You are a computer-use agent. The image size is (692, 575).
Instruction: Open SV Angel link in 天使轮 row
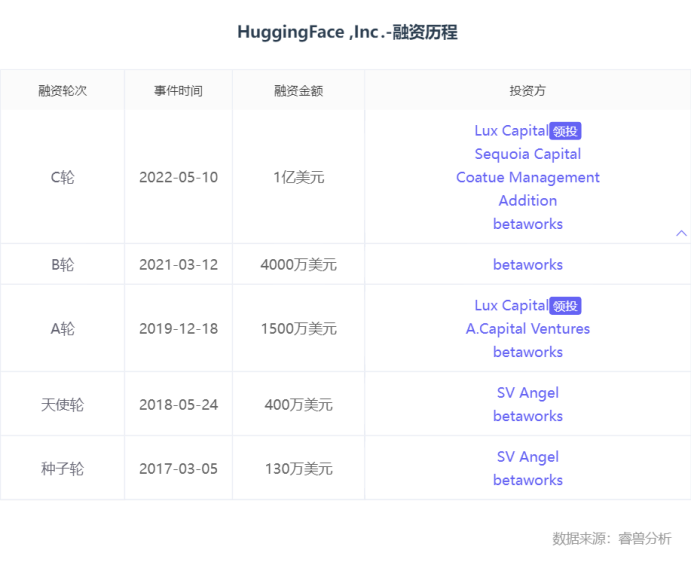[x=528, y=393]
